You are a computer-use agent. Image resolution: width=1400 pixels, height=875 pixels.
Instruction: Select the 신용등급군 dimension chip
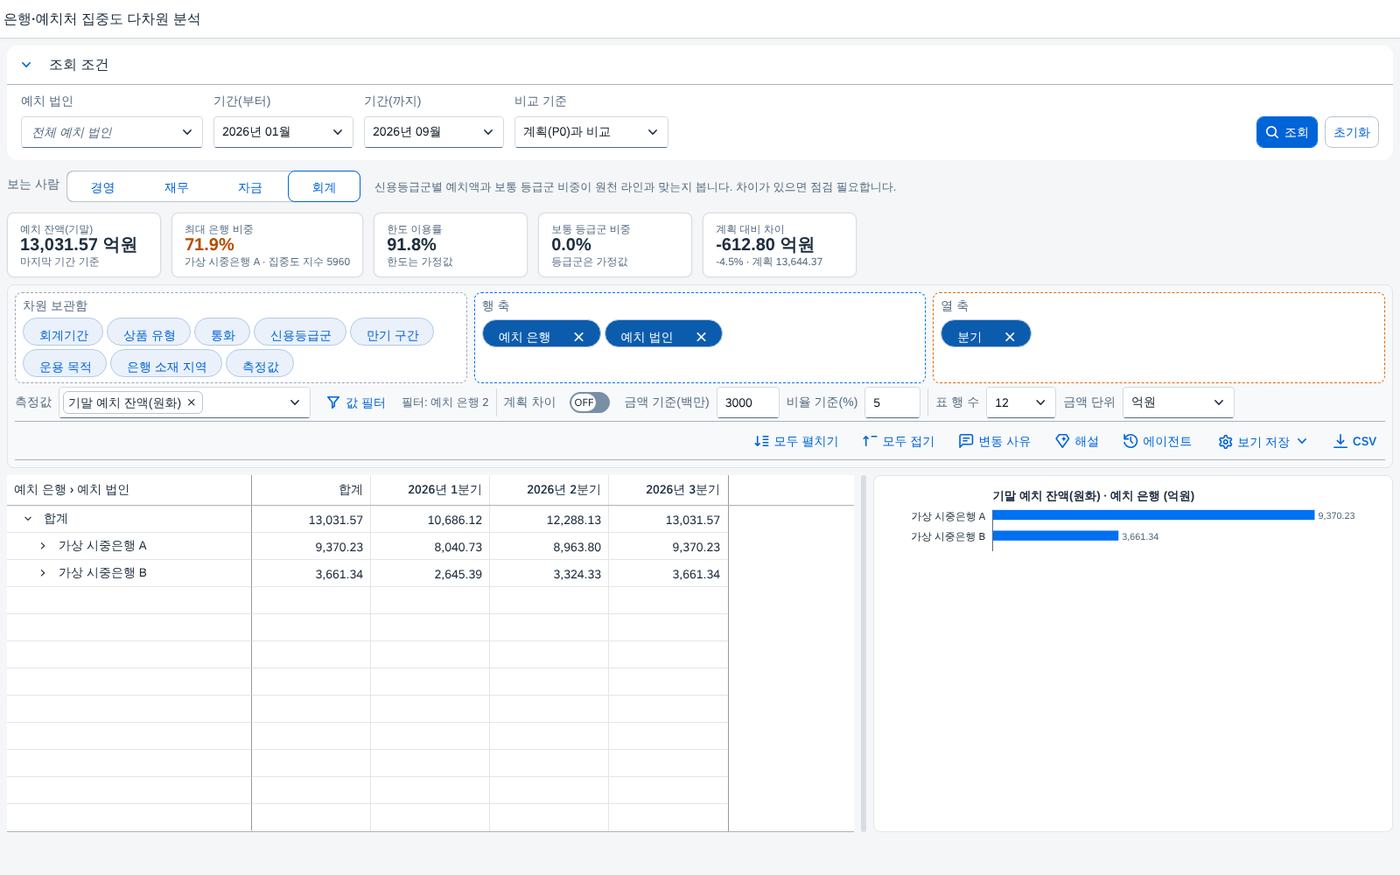point(300,334)
